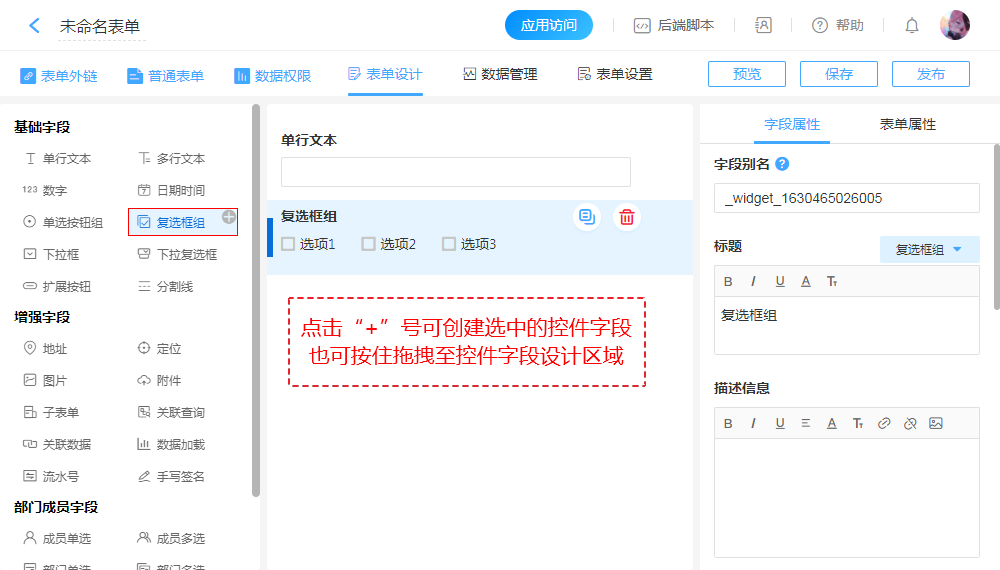The height and width of the screenshot is (570, 1000).
Task: Tick the 选项2 checkbox
Action: coord(368,244)
